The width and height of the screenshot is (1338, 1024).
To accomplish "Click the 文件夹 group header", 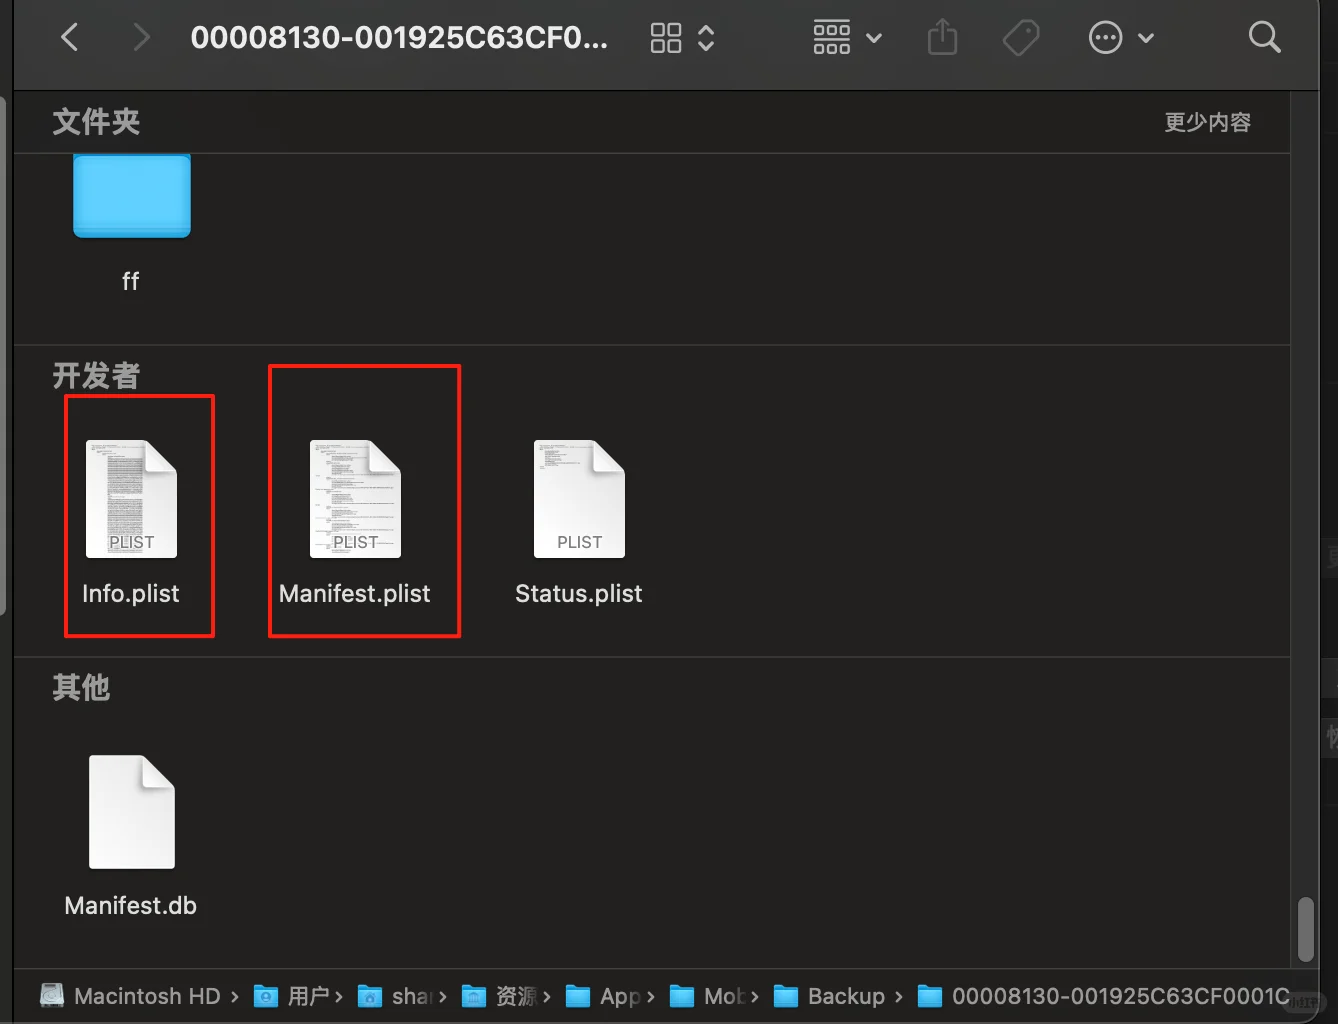I will [x=96, y=122].
